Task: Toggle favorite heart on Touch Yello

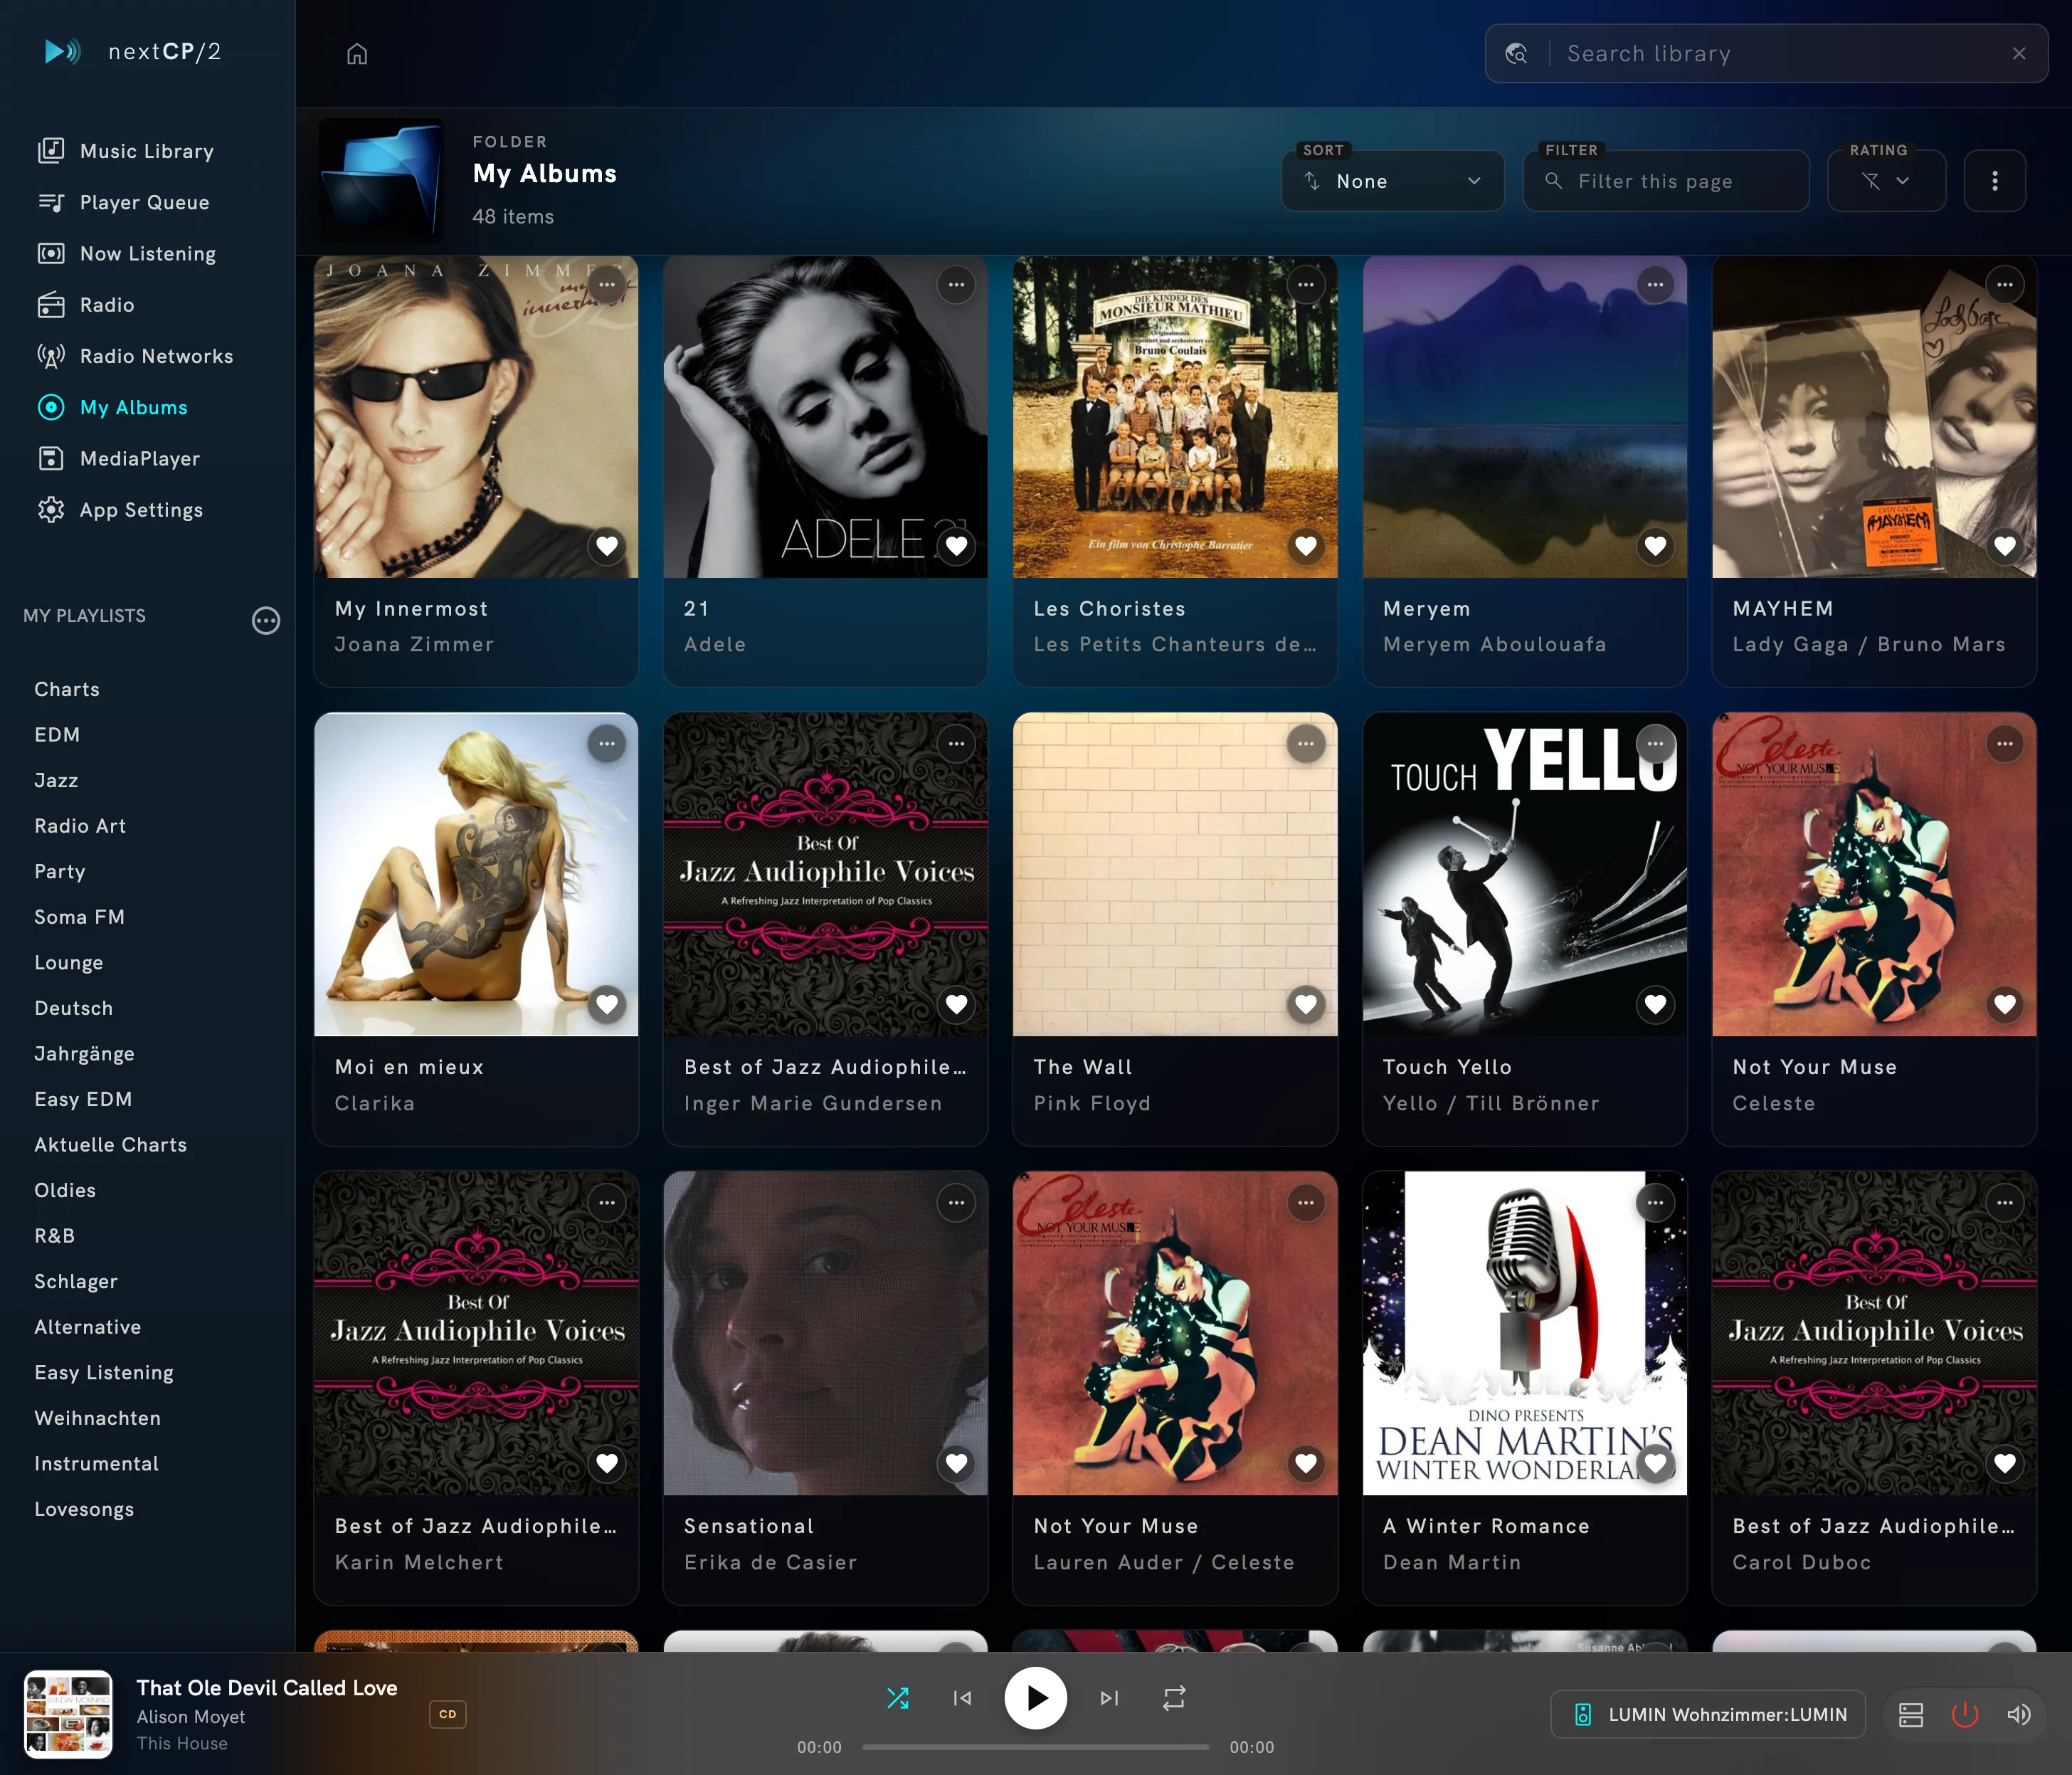Action: coord(1656,1004)
